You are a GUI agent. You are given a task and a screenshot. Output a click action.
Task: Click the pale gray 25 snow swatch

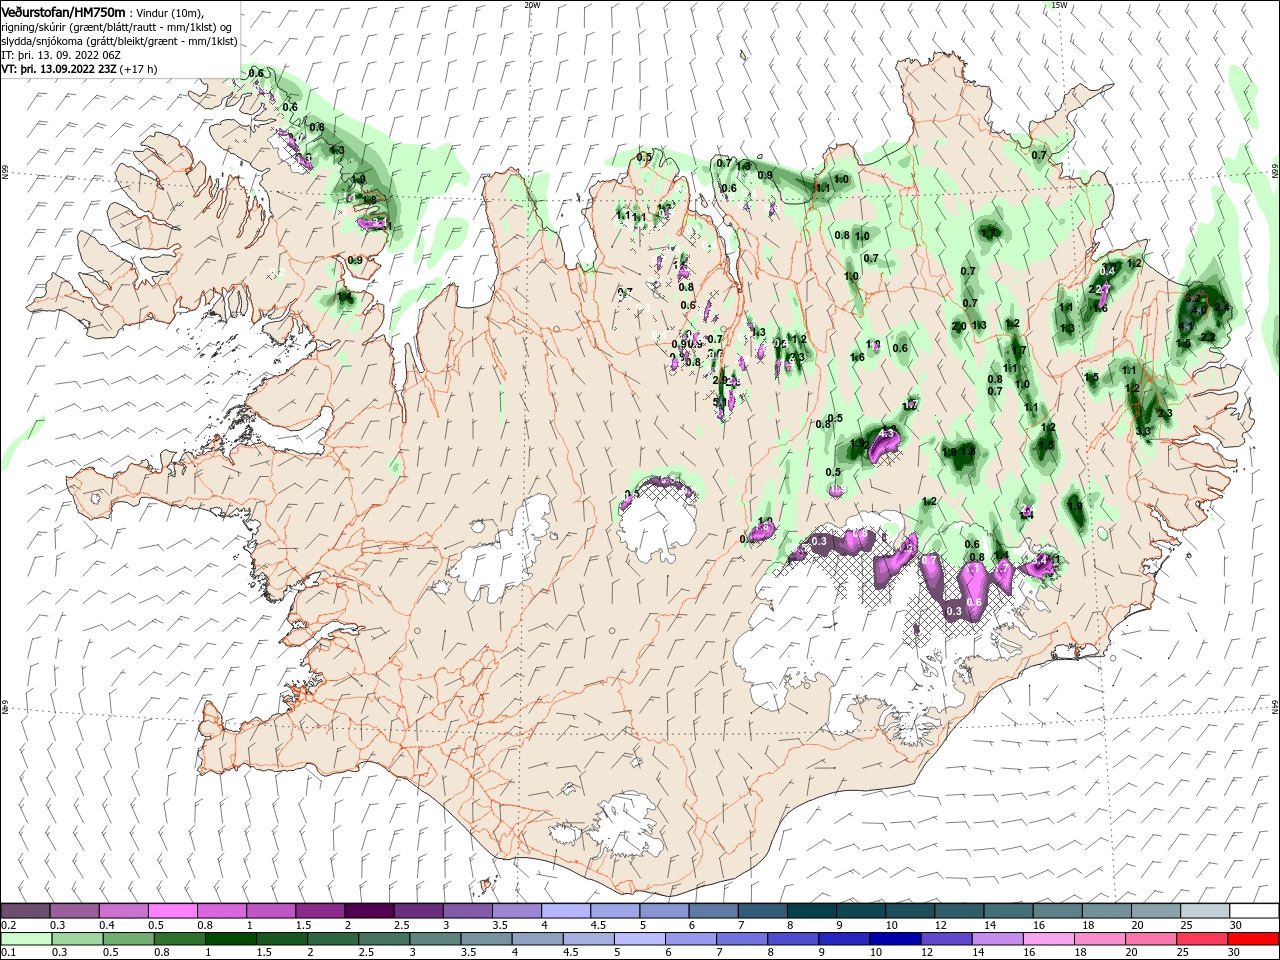tap(1205, 911)
